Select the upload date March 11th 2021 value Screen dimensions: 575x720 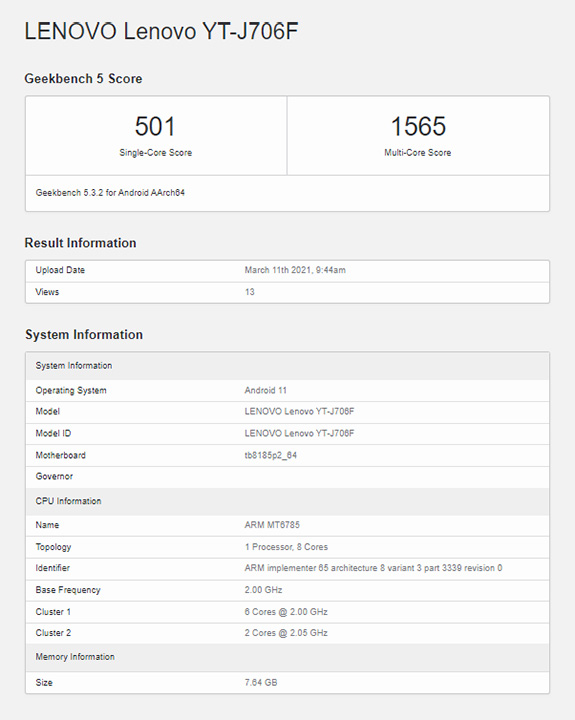[x=295, y=270]
